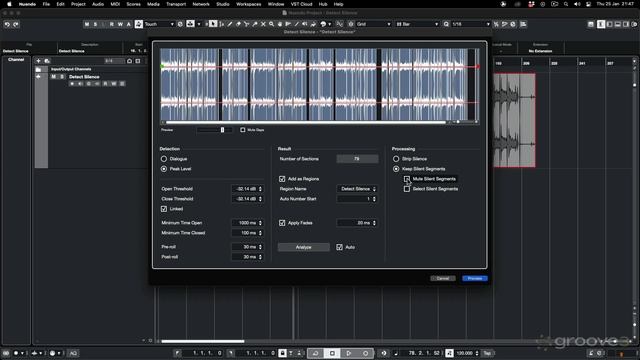Screen dimensions: 640x360
Task: Toggle the Mute Gaps preview checkbox
Action: (x=243, y=130)
